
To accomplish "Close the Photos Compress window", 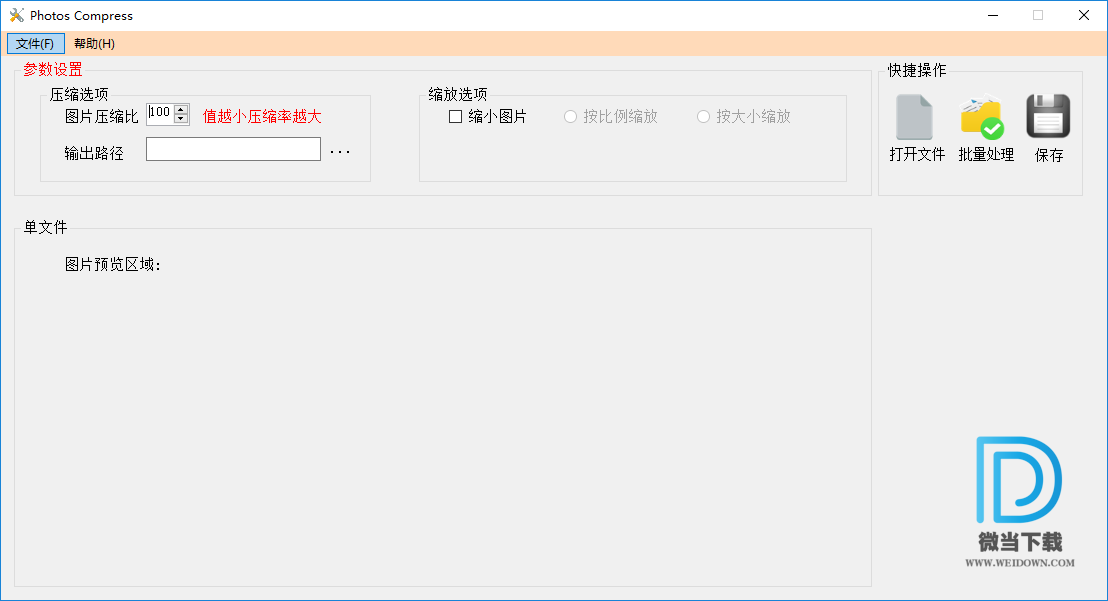I will [1084, 15].
